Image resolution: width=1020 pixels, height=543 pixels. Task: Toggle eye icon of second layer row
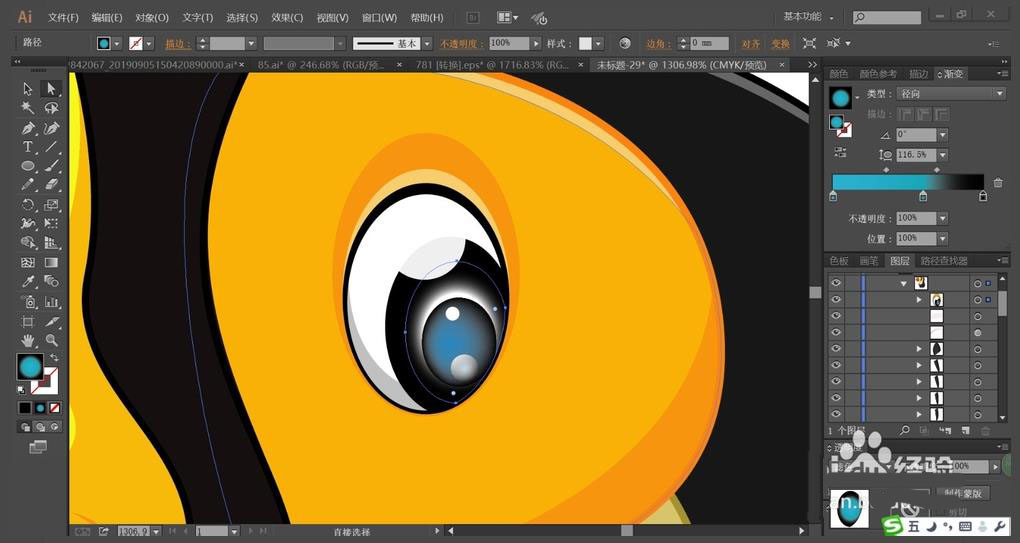tap(836, 299)
